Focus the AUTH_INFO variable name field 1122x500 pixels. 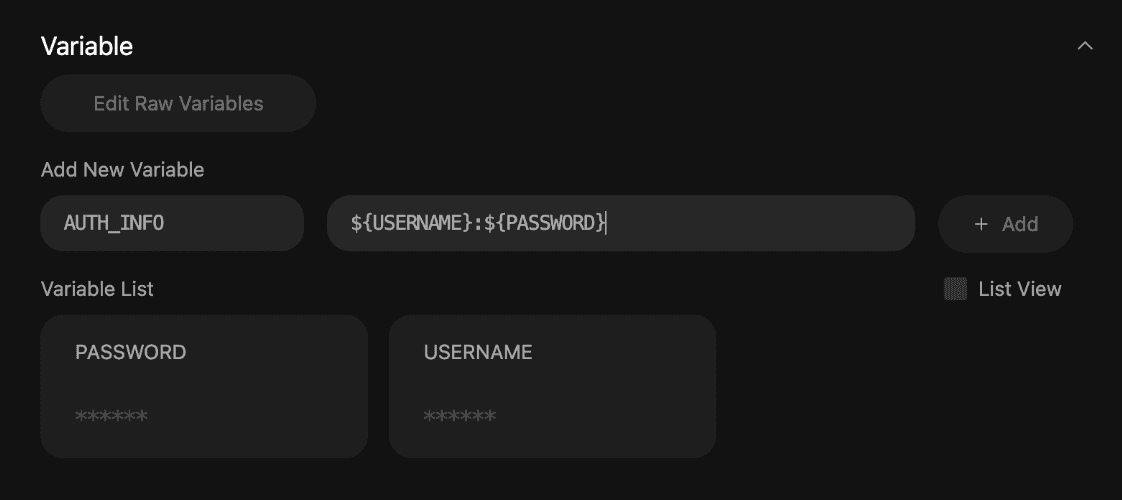172,223
